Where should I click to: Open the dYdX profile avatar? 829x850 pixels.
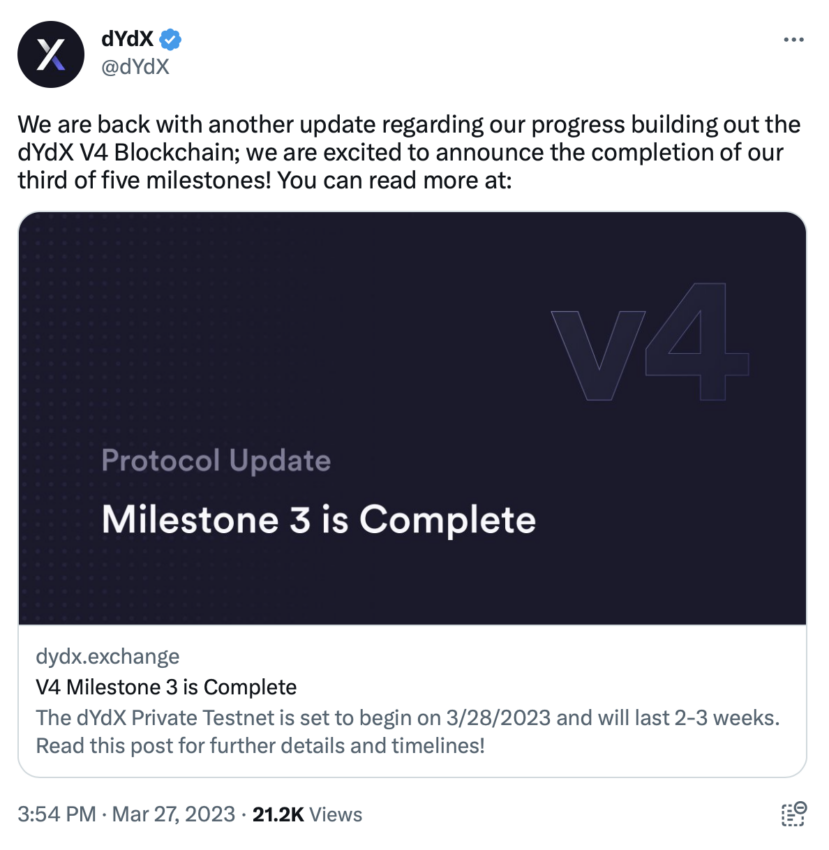51,54
